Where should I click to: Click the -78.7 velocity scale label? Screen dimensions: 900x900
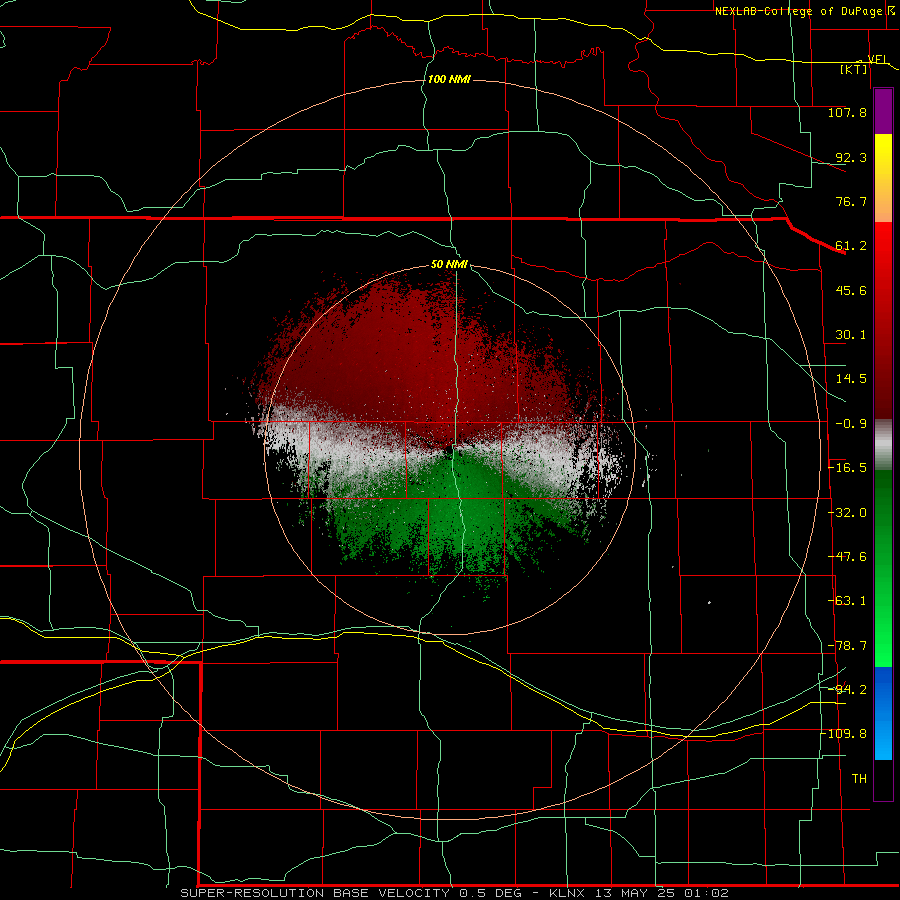847,646
